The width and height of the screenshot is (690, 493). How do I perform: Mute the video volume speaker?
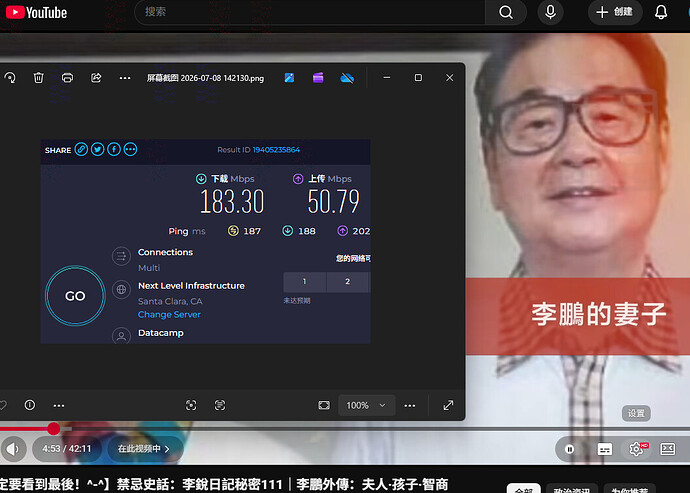pos(13,449)
